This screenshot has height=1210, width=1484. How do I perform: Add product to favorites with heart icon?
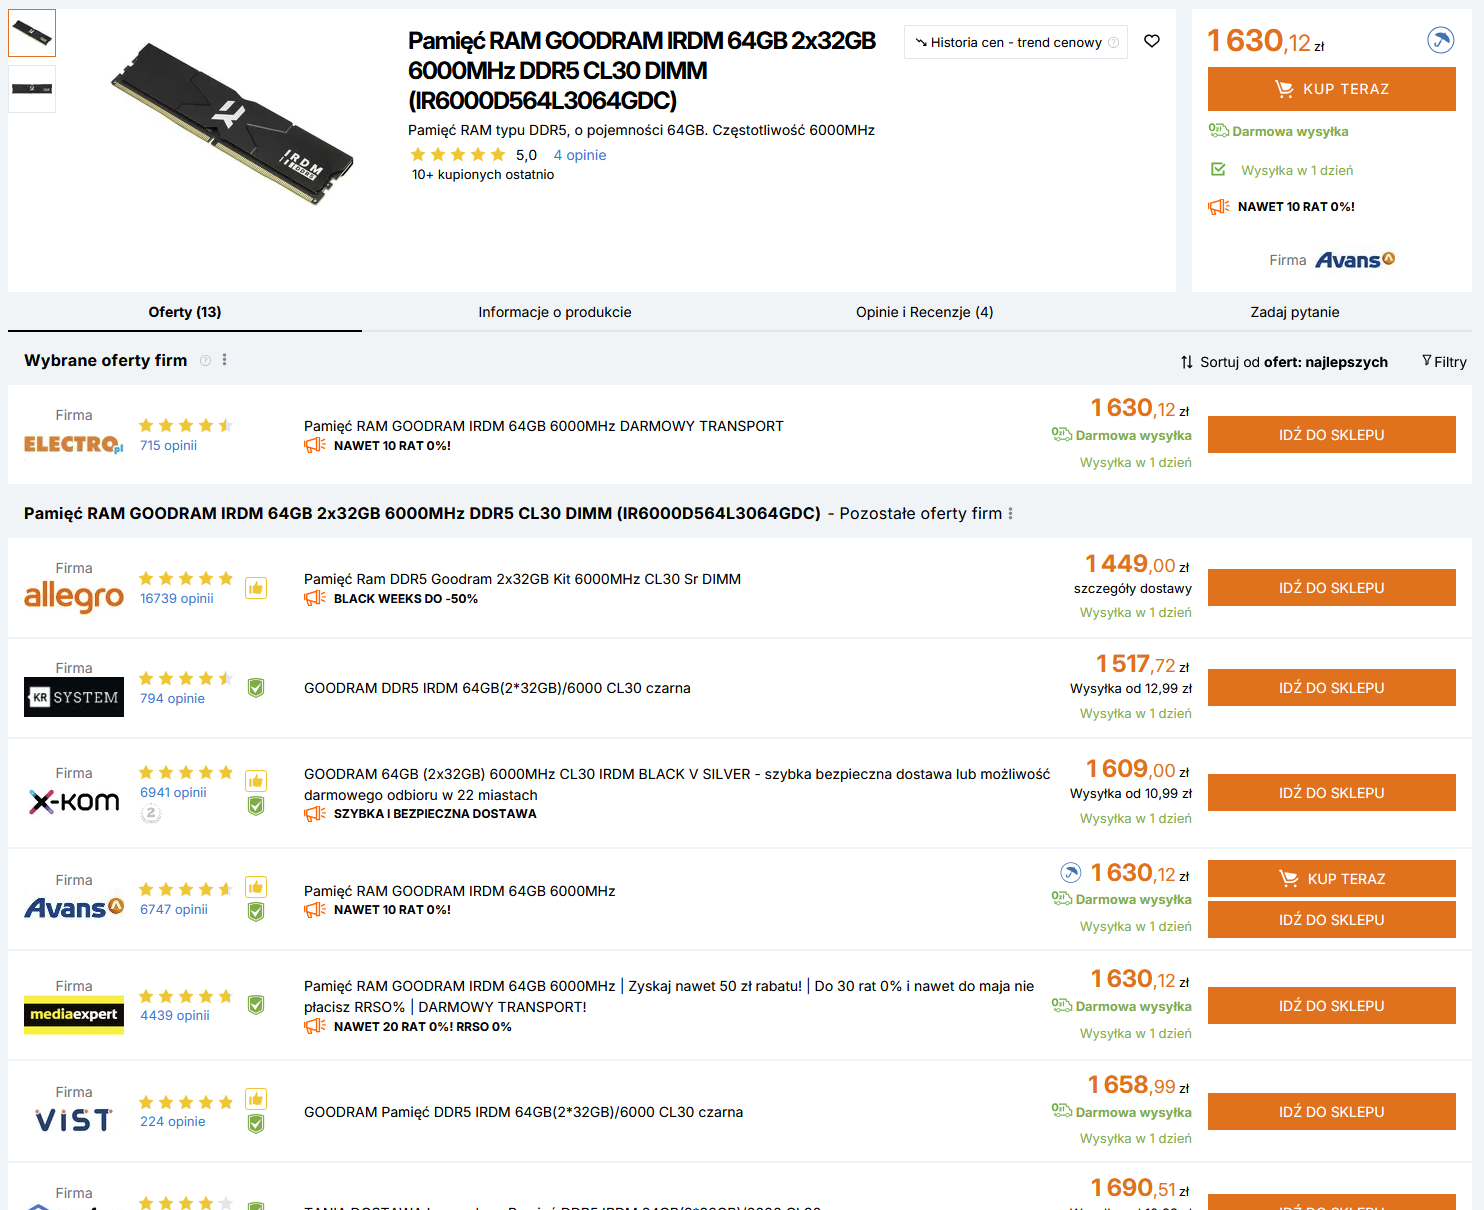pyautogui.click(x=1152, y=41)
